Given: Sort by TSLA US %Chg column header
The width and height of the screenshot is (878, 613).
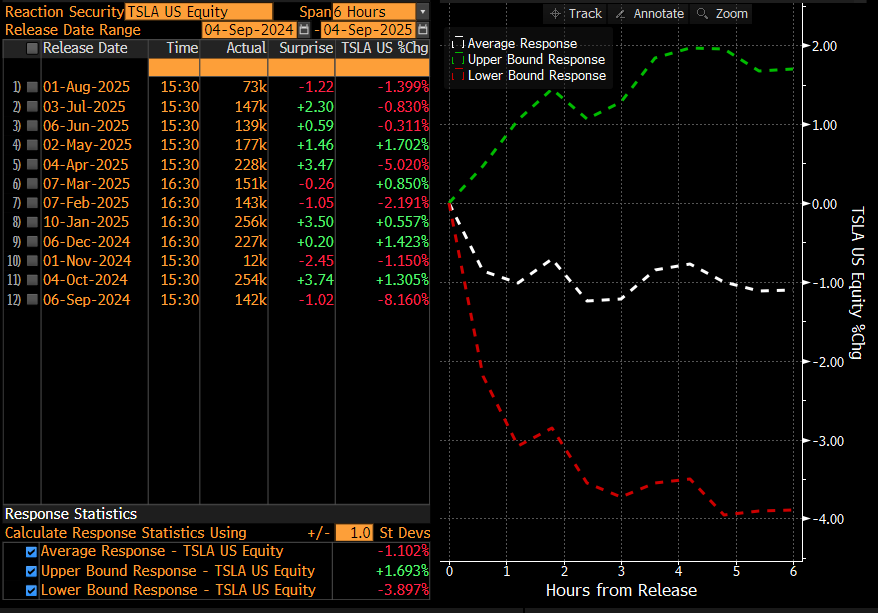Looking at the screenshot, I should pos(385,48).
